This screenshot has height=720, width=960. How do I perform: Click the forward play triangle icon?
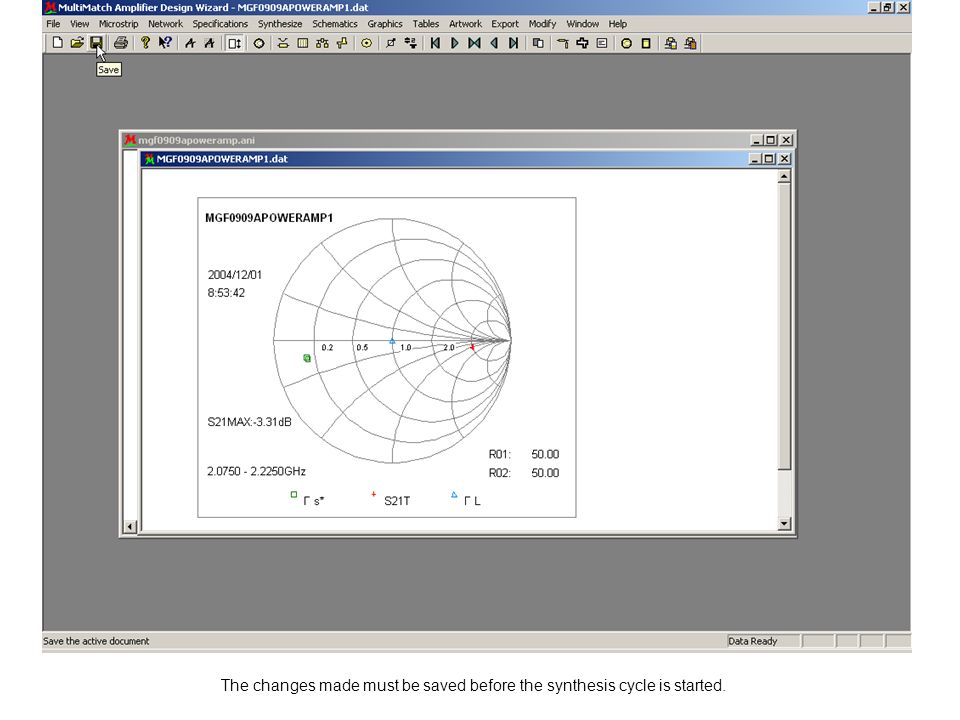tap(455, 43)
